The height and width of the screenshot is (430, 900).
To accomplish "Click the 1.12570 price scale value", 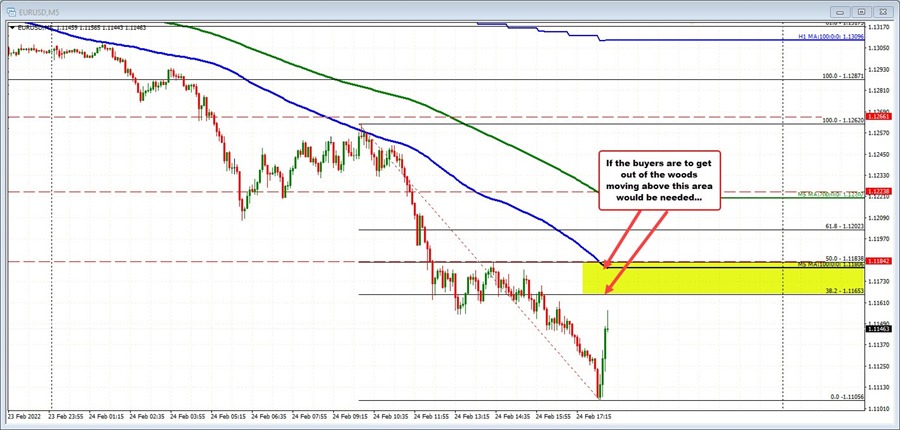I will [879, 133].
